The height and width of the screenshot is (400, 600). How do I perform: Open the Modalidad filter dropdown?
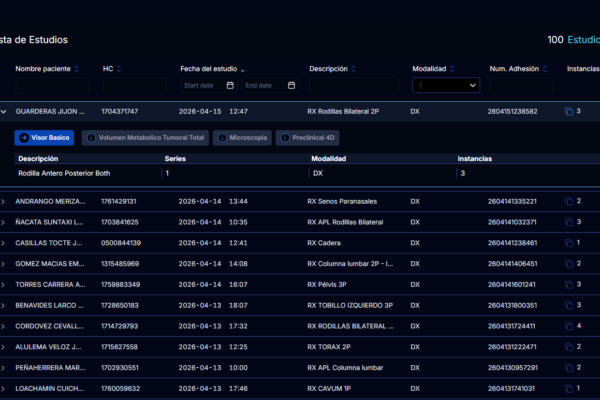[x=445, y=86]
